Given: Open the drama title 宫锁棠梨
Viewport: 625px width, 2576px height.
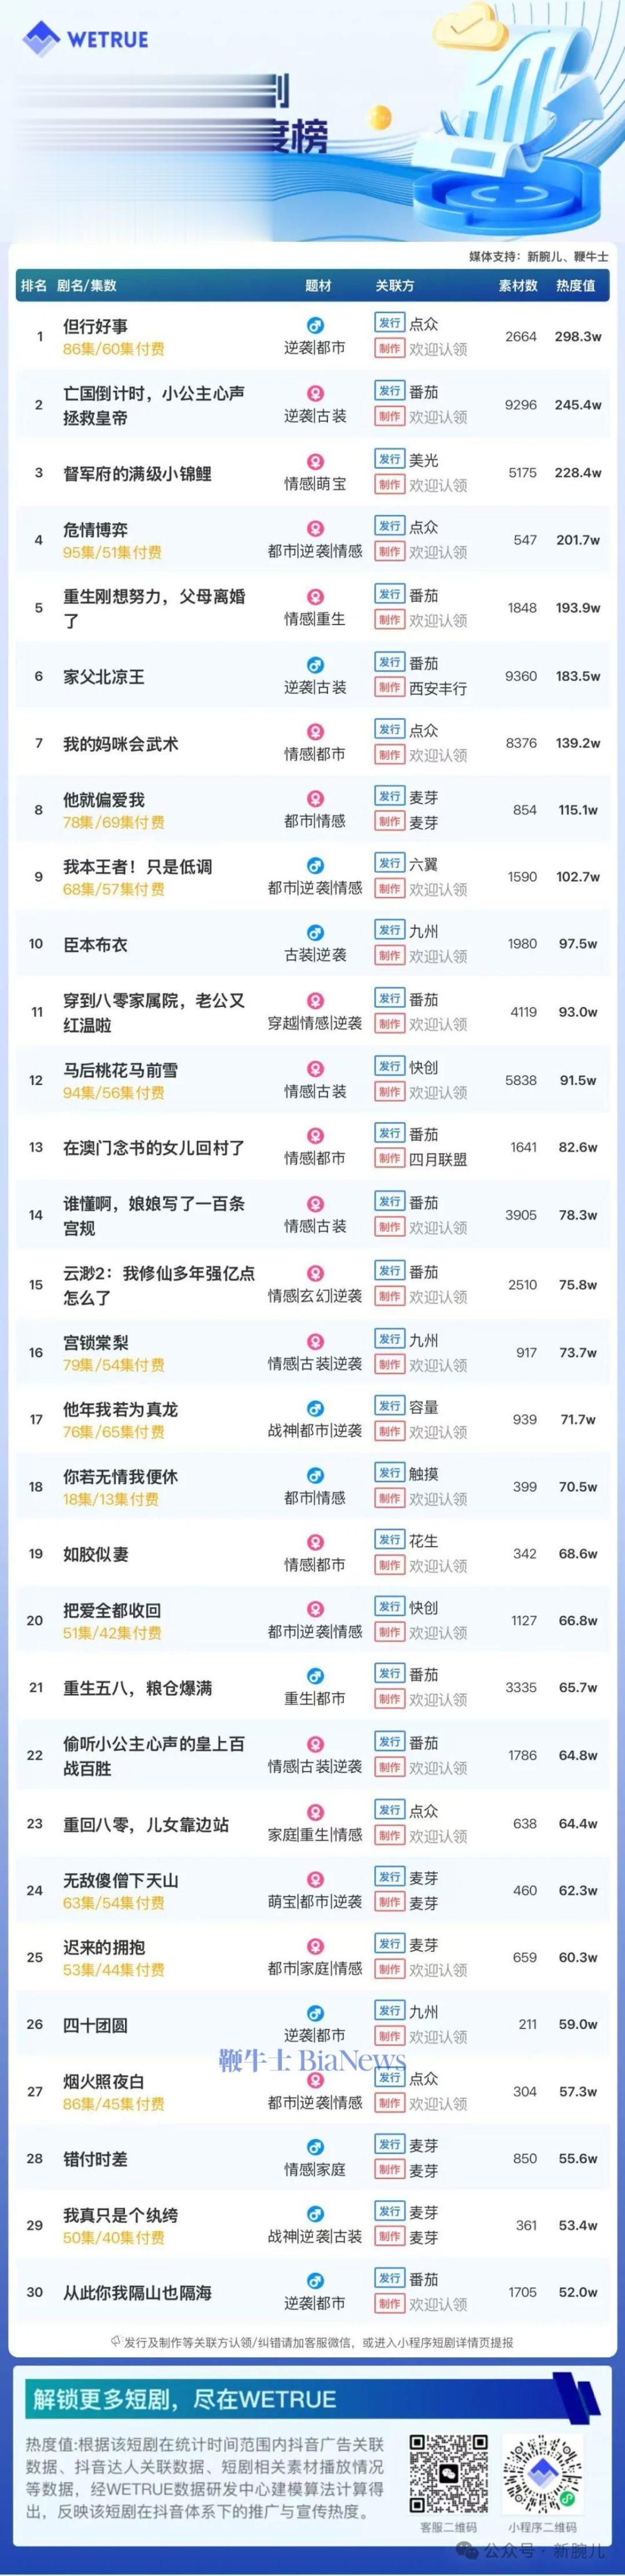Looking at the screenshot, I should pyautogui.click(x=96, y=1343).
